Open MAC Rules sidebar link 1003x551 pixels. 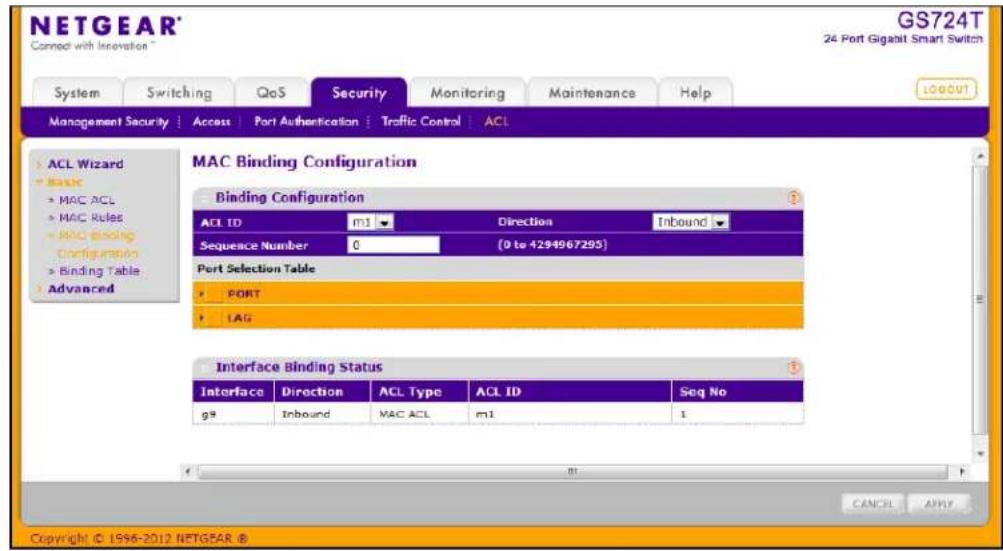(90, 218)
